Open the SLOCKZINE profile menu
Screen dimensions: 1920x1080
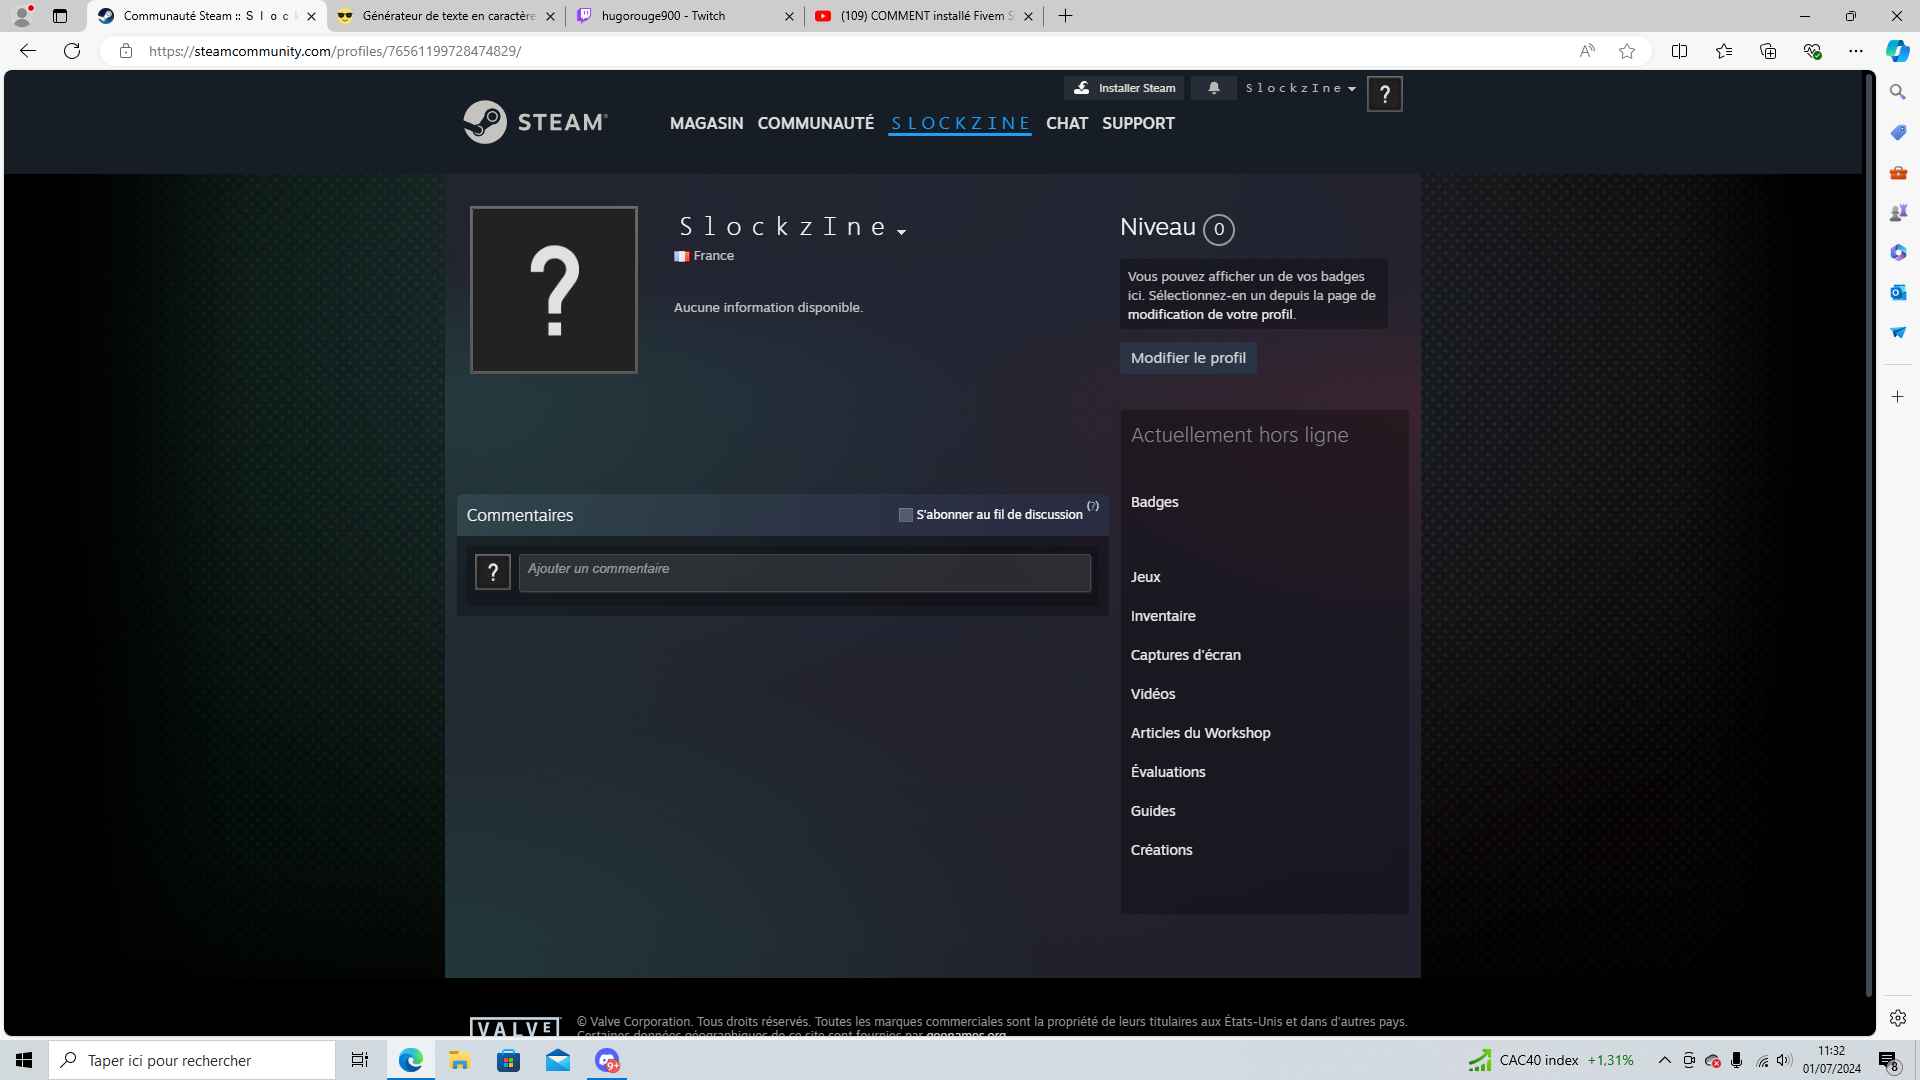pos(960,123)
